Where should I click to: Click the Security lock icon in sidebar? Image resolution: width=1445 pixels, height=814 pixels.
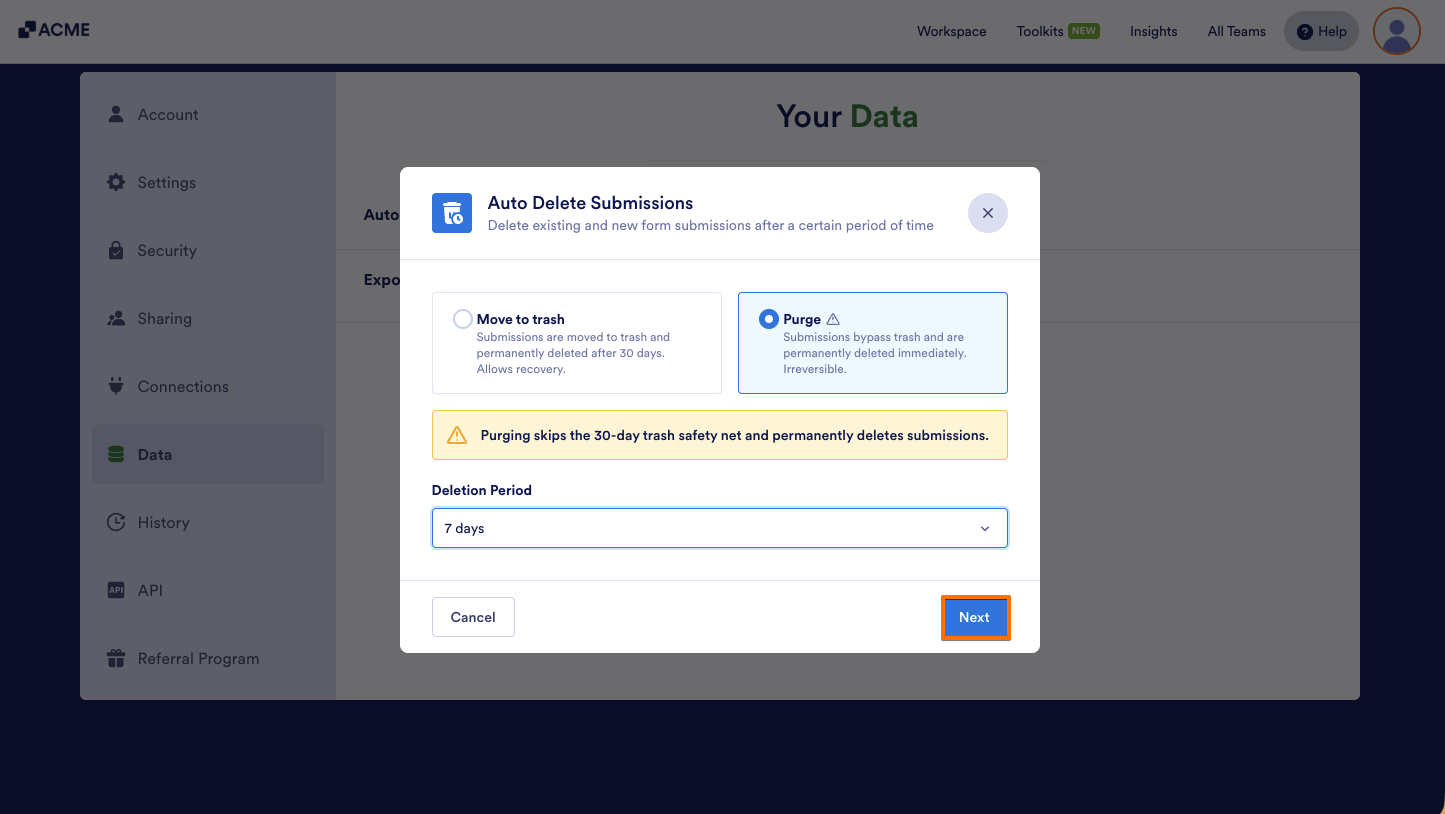point(116,250)
